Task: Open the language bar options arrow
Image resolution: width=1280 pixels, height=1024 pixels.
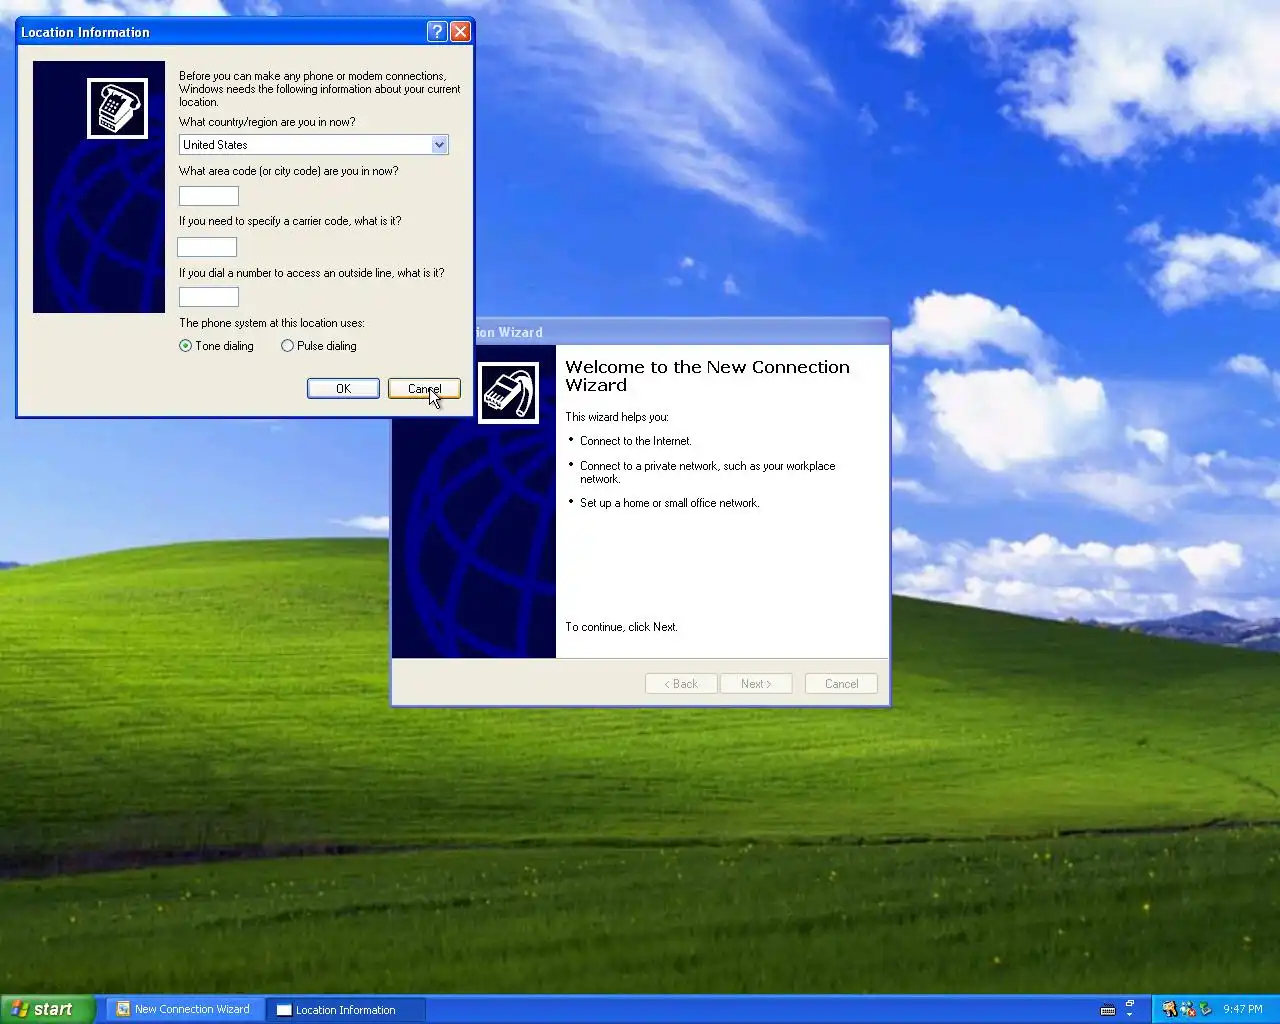Action: coord(1130,1015)
